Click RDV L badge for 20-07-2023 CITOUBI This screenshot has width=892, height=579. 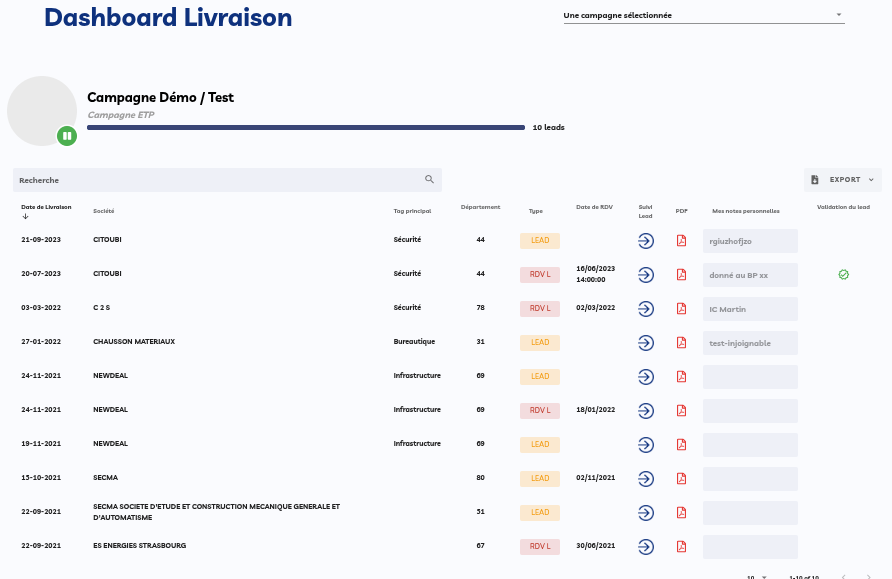coord(540,275)
